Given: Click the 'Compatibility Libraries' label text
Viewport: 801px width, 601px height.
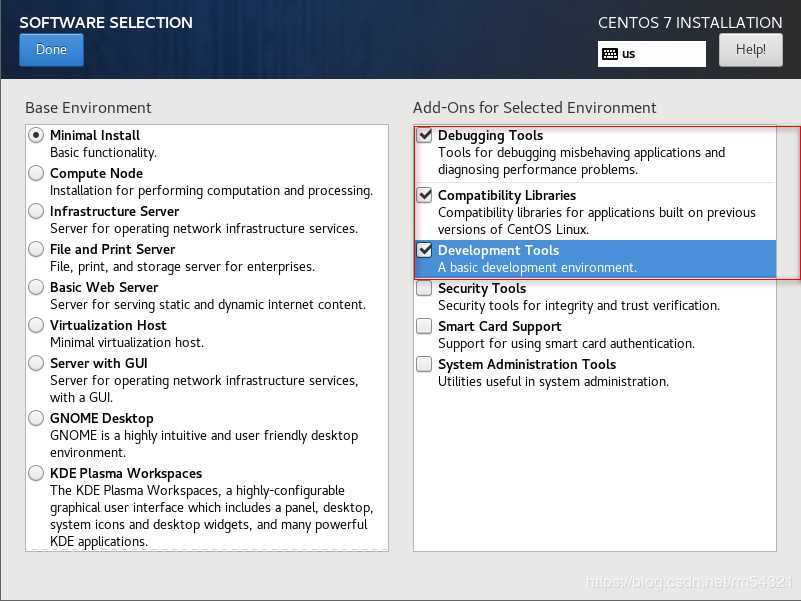Looking at the screenshot, I should [507, 195].
